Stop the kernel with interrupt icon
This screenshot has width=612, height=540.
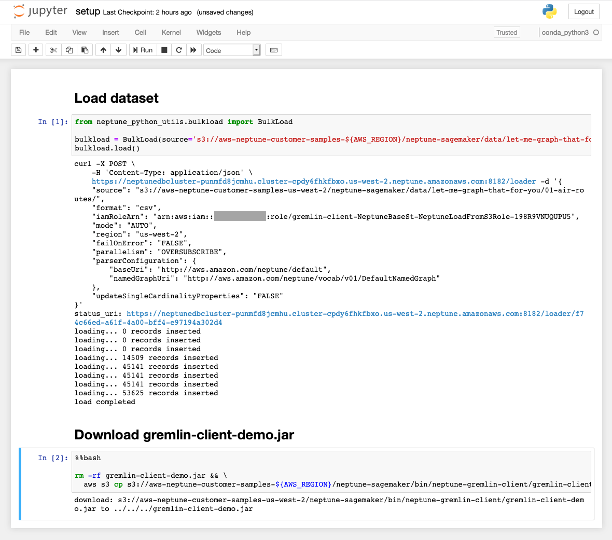(x=163, y=49)
